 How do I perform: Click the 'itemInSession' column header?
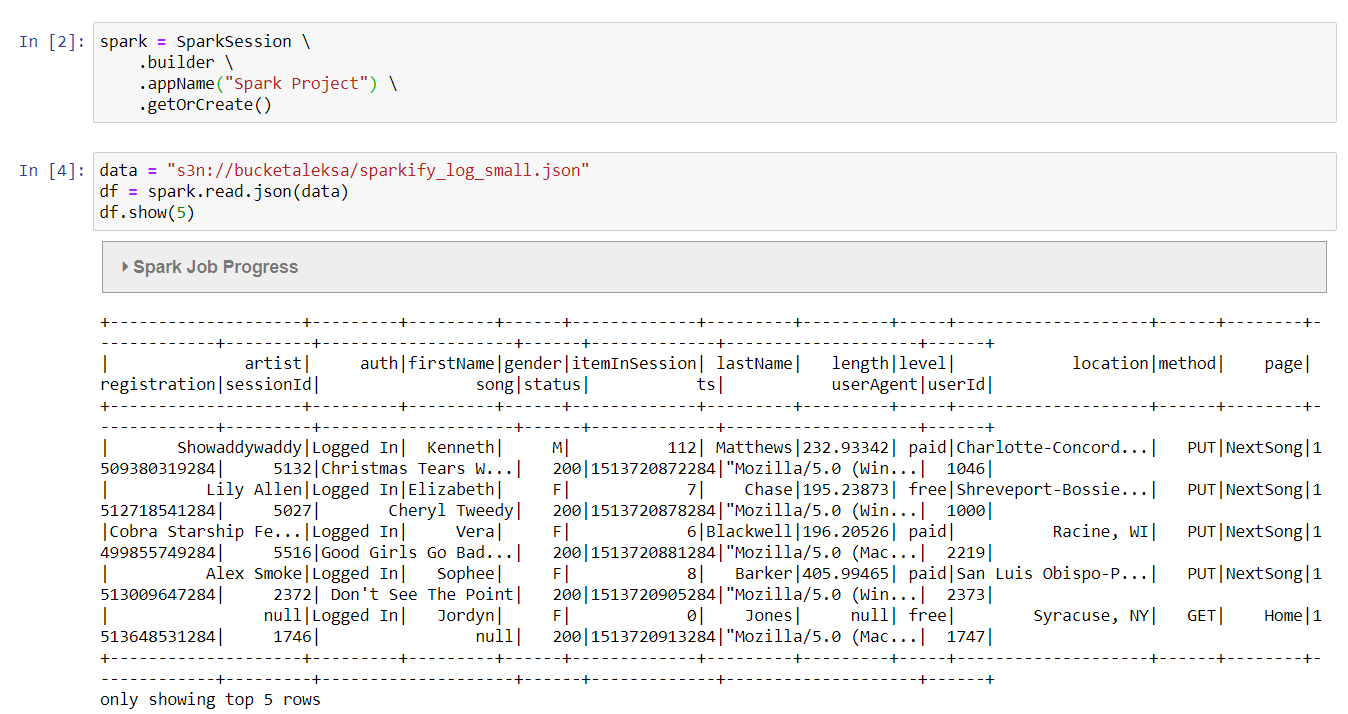tap(633, 364)
